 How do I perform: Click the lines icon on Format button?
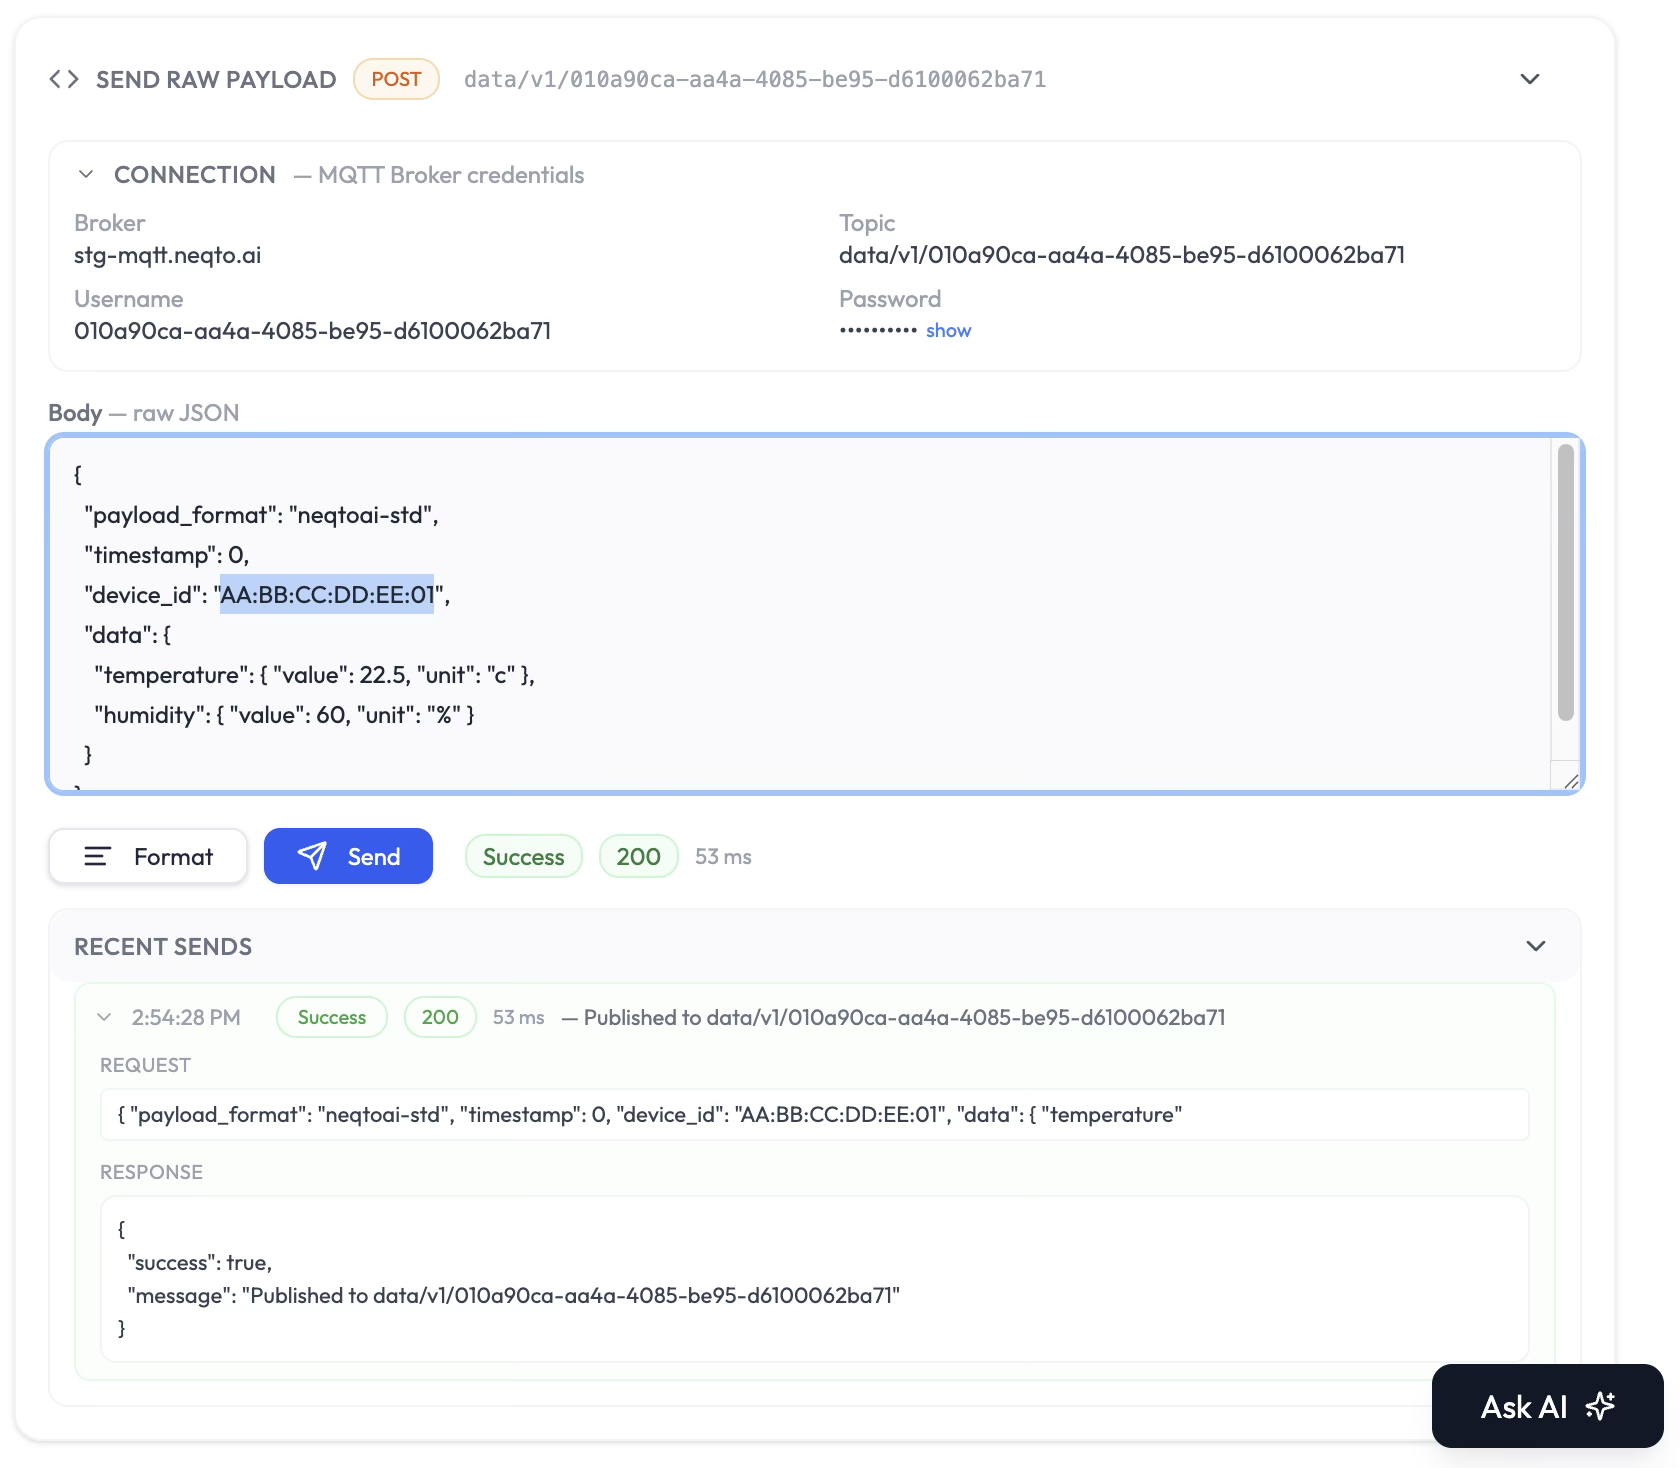97,856
